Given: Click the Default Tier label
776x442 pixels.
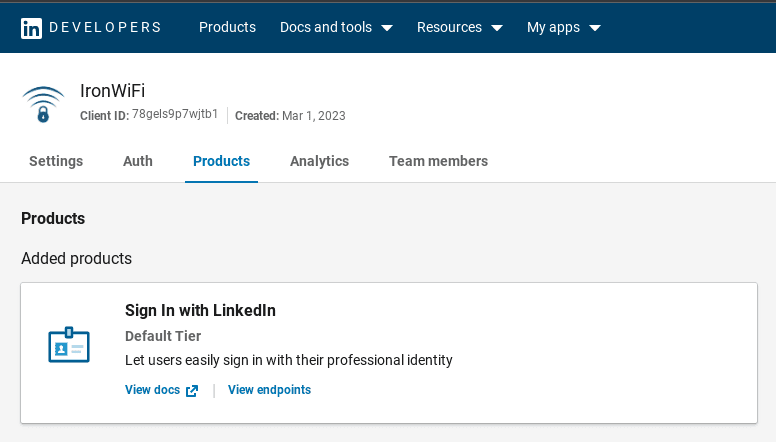Looking at the screenshot, I should pyautogui.click(x=163, y=336).
